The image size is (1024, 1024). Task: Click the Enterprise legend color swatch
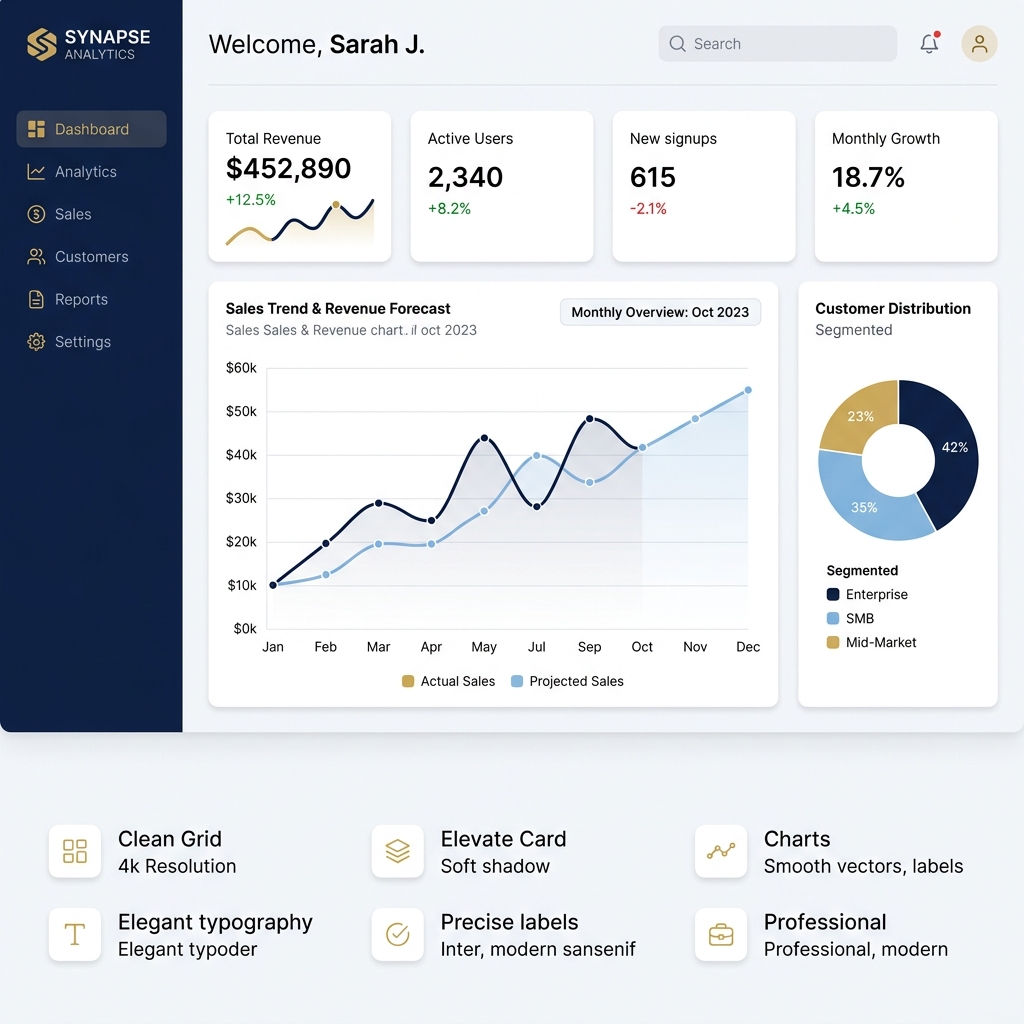(x=833, y=594)
